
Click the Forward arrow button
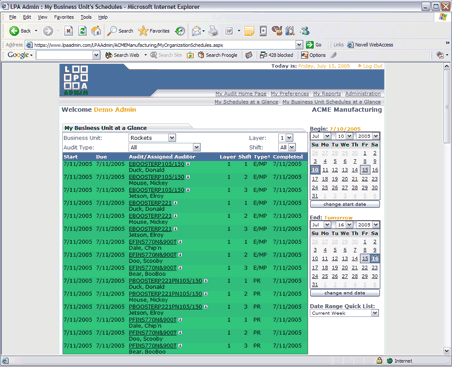point(48,31)
